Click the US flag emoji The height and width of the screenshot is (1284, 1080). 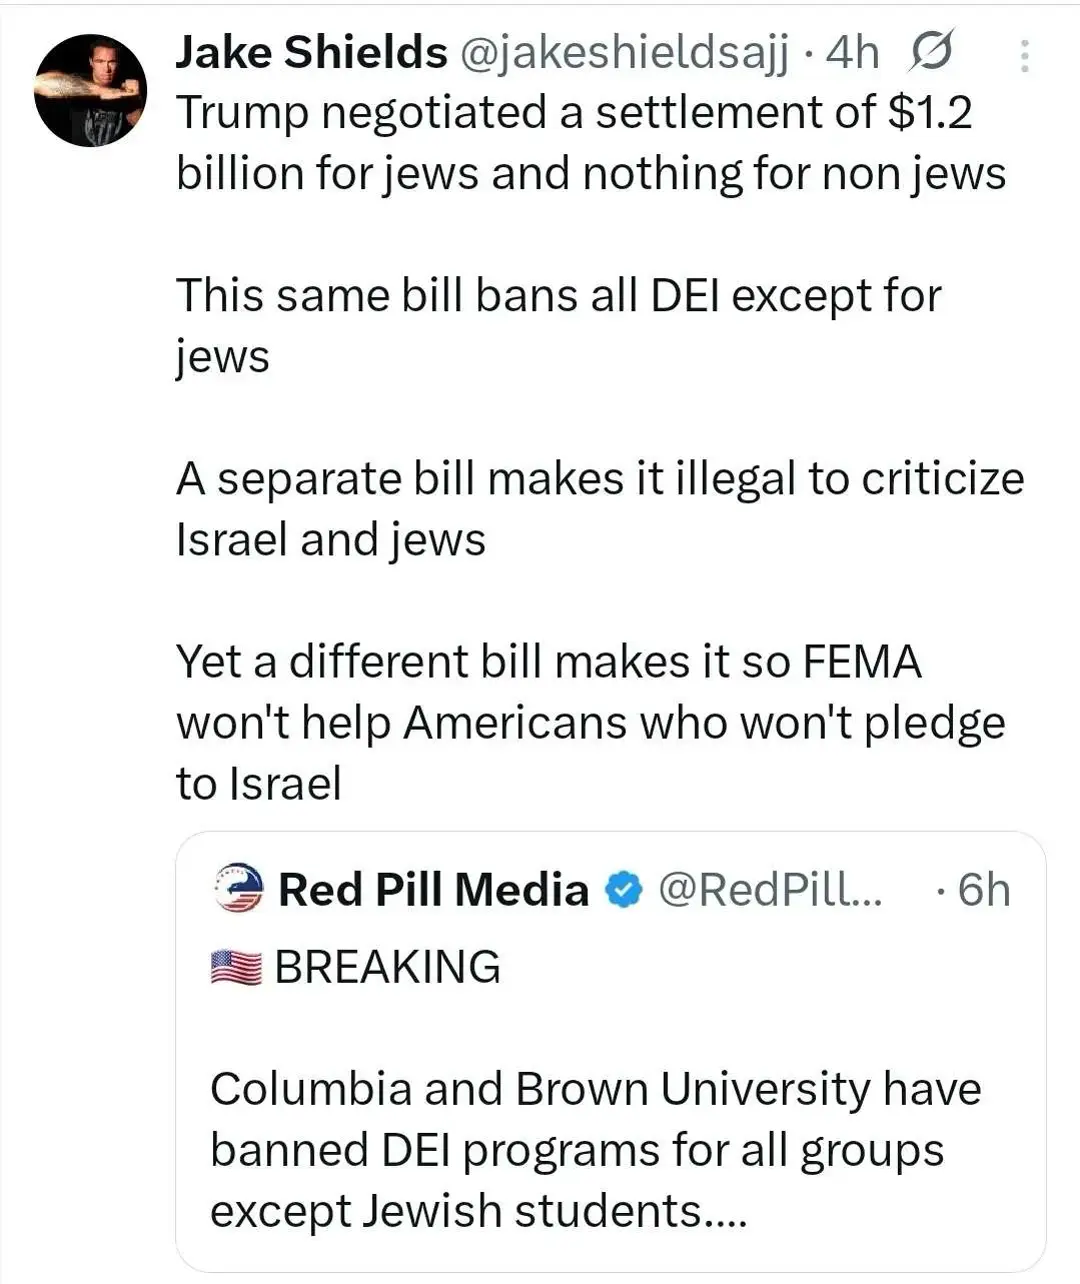236,968
